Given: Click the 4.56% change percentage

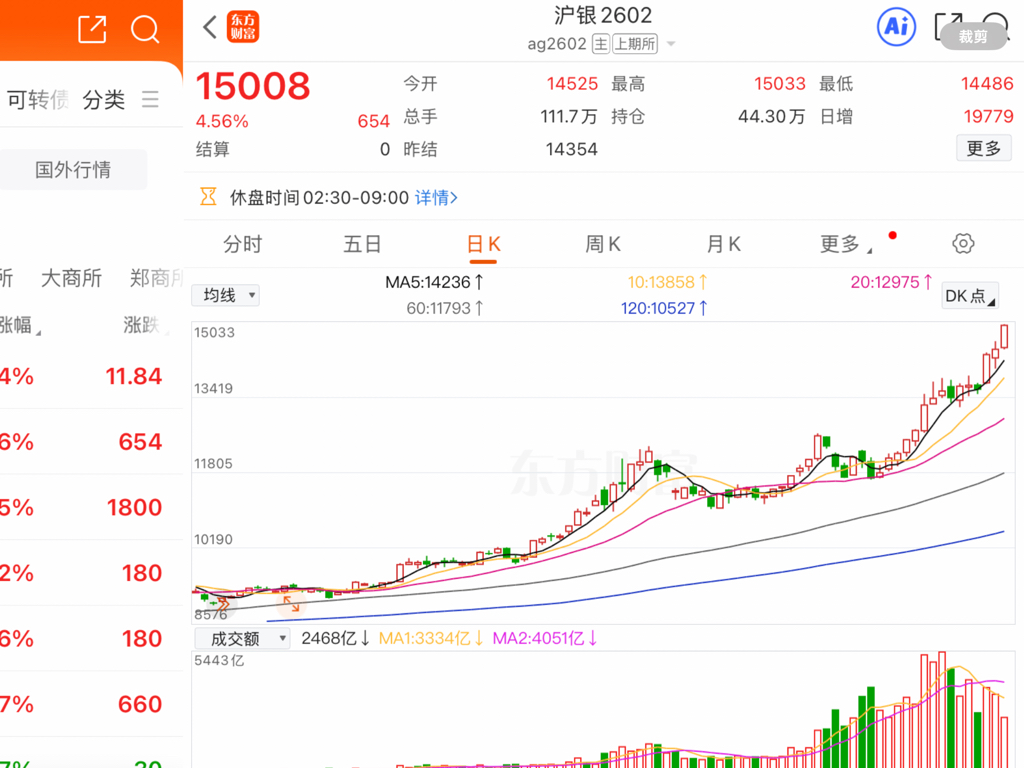Looking at the screenshot, I should tap(222, 121).
